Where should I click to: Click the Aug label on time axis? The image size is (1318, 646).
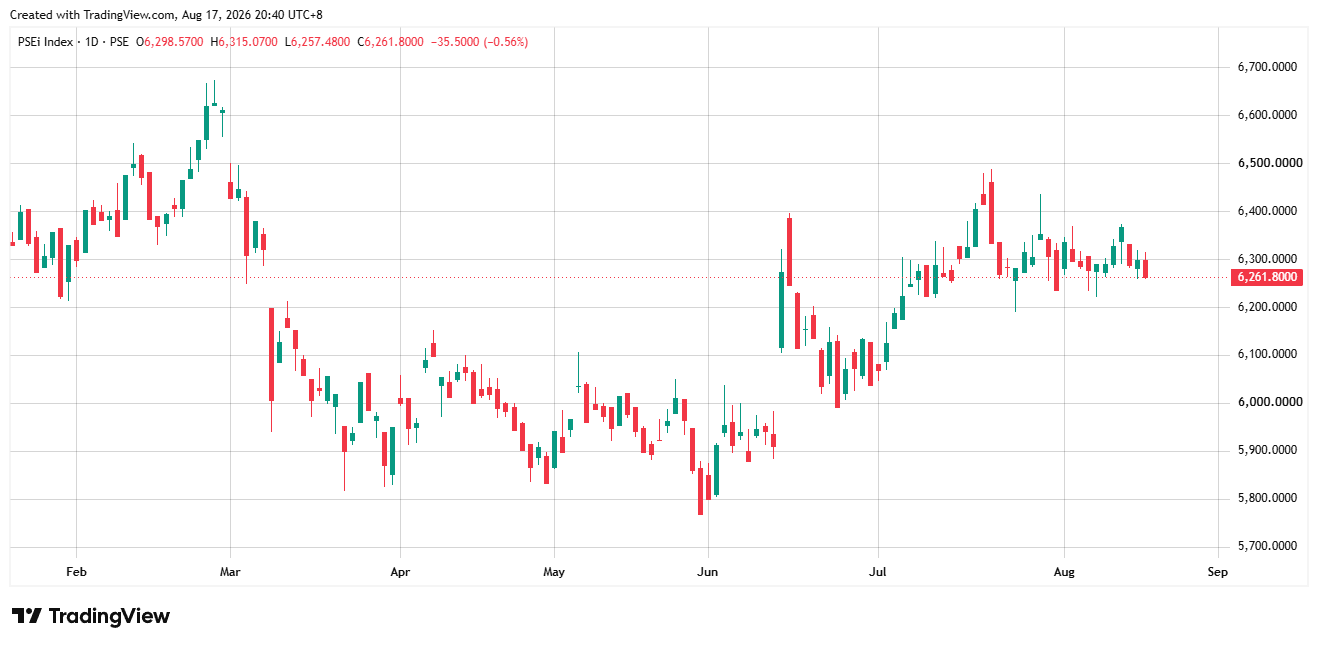point(1065,573)
